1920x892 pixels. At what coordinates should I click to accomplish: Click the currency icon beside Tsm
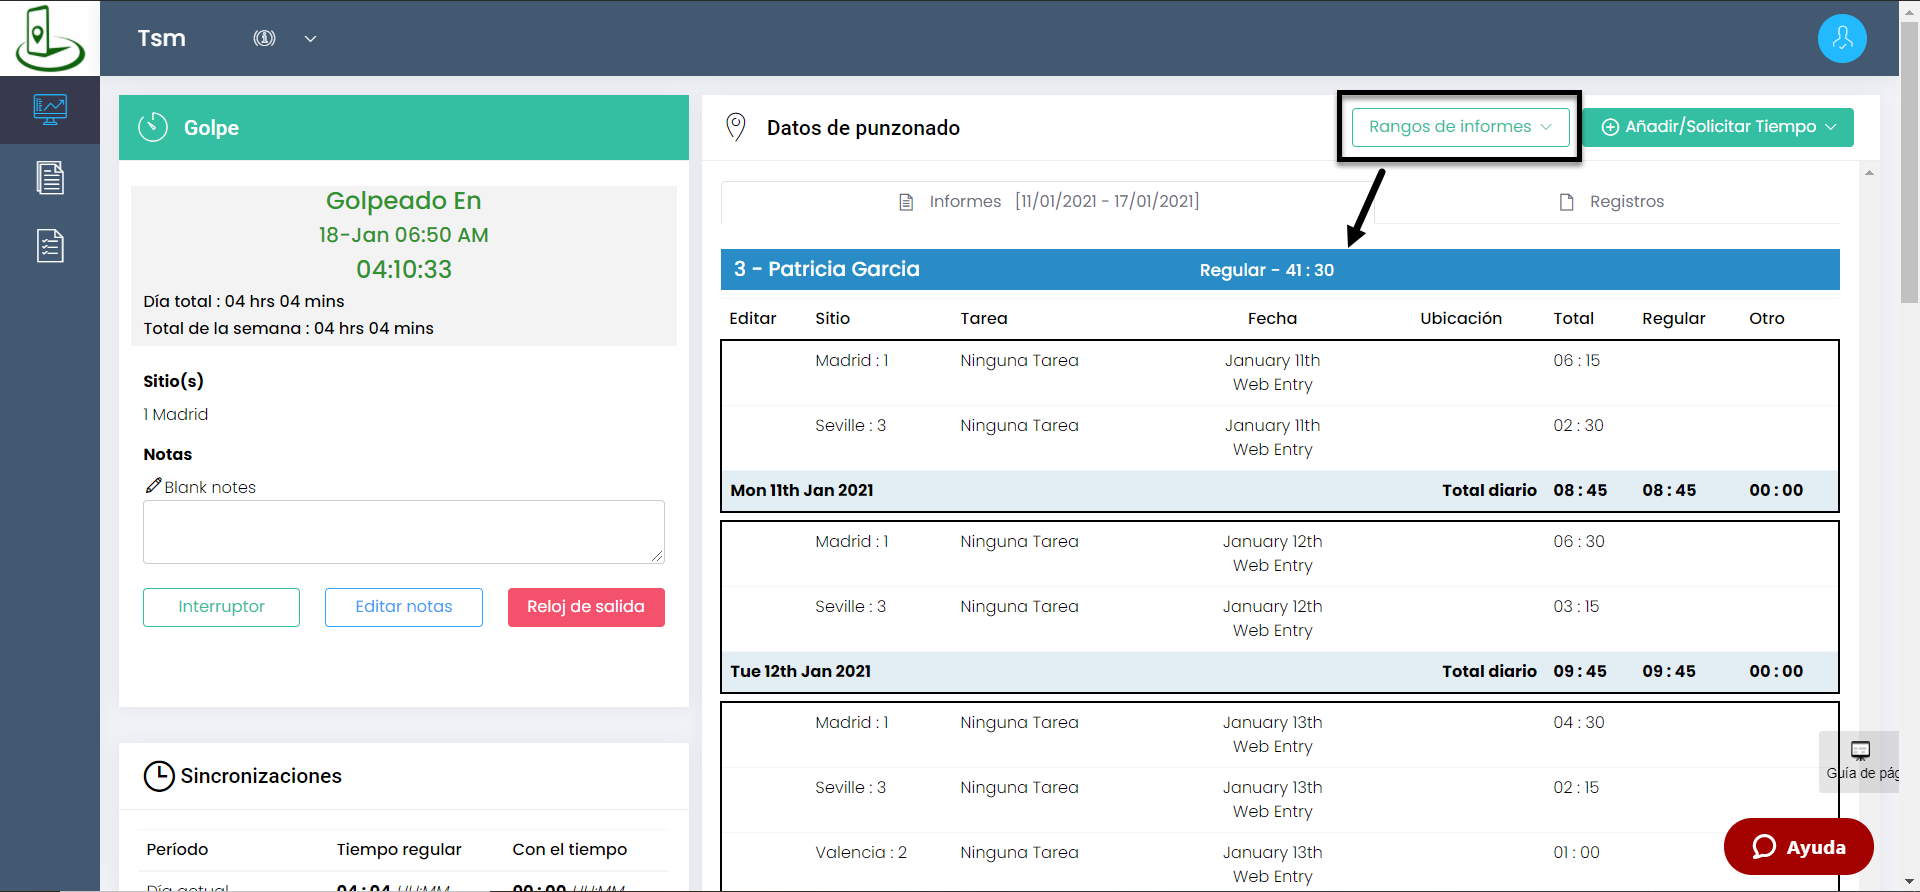264,38
